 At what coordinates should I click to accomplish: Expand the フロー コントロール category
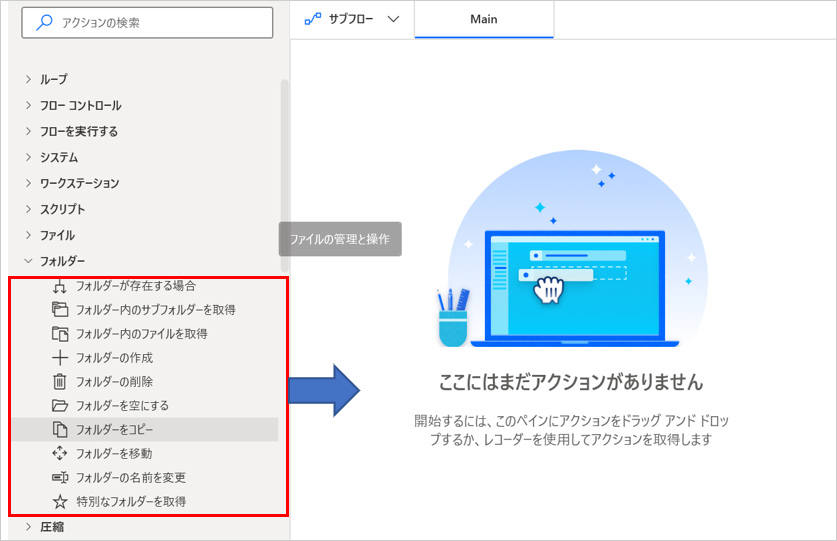coord(28,105)
